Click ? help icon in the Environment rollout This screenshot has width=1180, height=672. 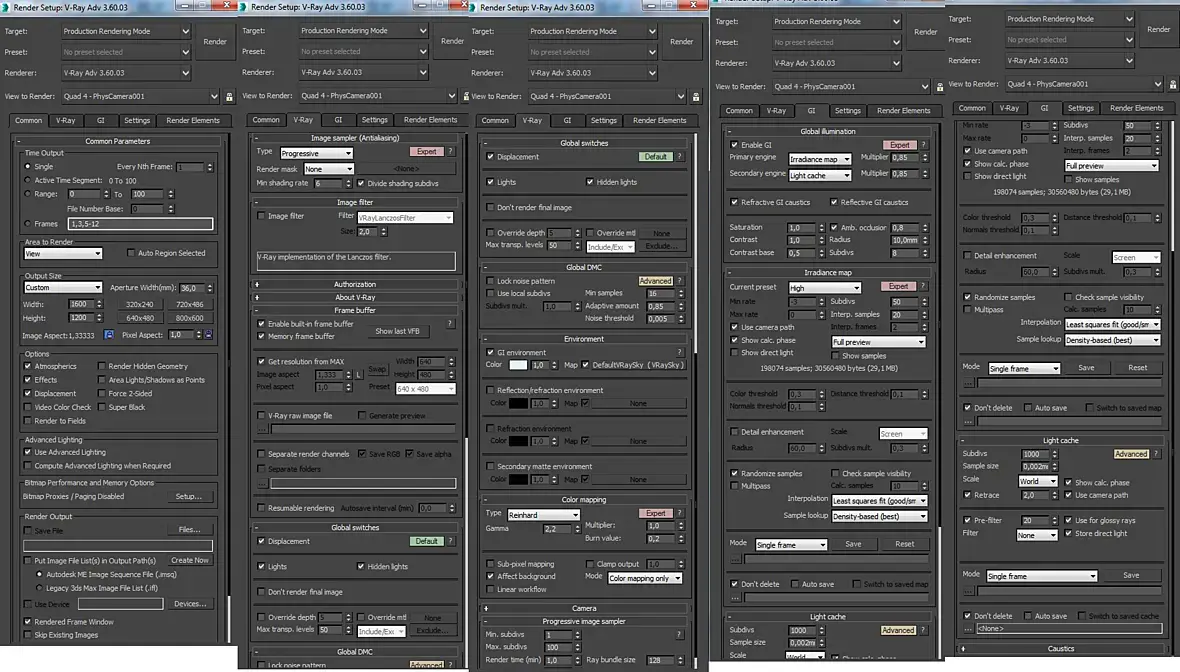(x=679, y=352)
